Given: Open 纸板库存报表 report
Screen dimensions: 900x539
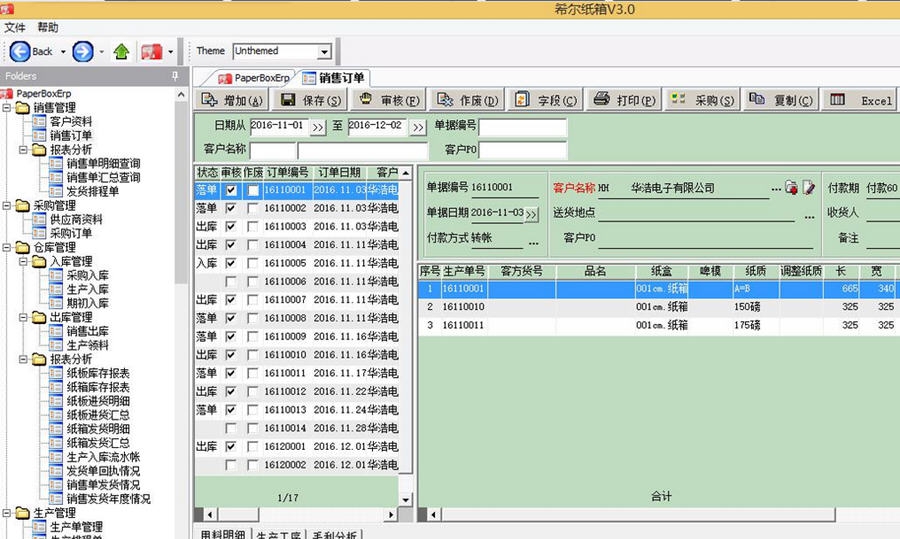Looking at the screenshot, I should 98,373.
